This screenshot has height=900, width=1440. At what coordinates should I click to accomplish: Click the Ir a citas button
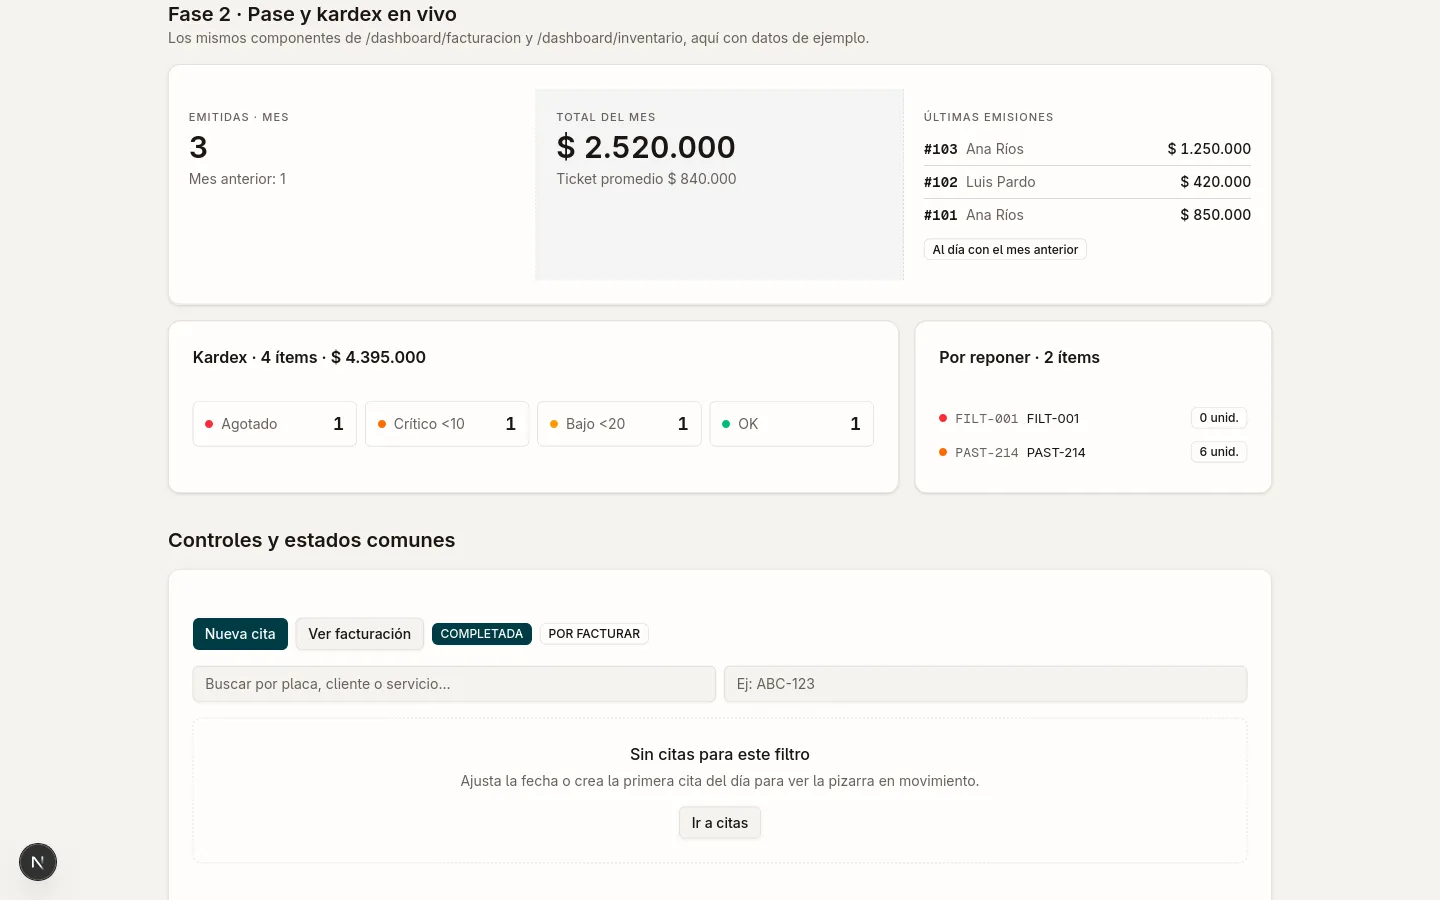720,823
